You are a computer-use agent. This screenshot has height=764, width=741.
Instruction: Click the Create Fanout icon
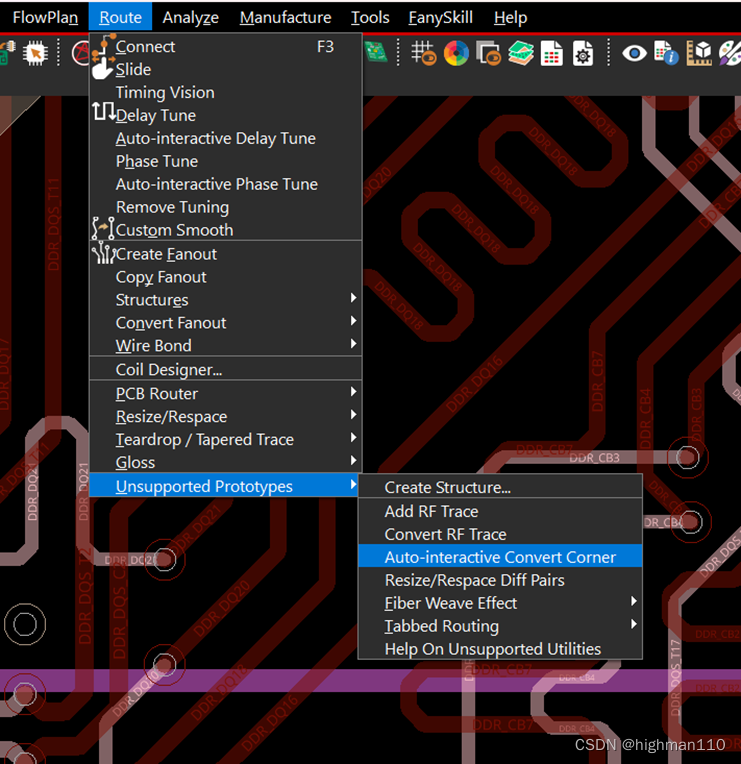(x=104, y=254)
